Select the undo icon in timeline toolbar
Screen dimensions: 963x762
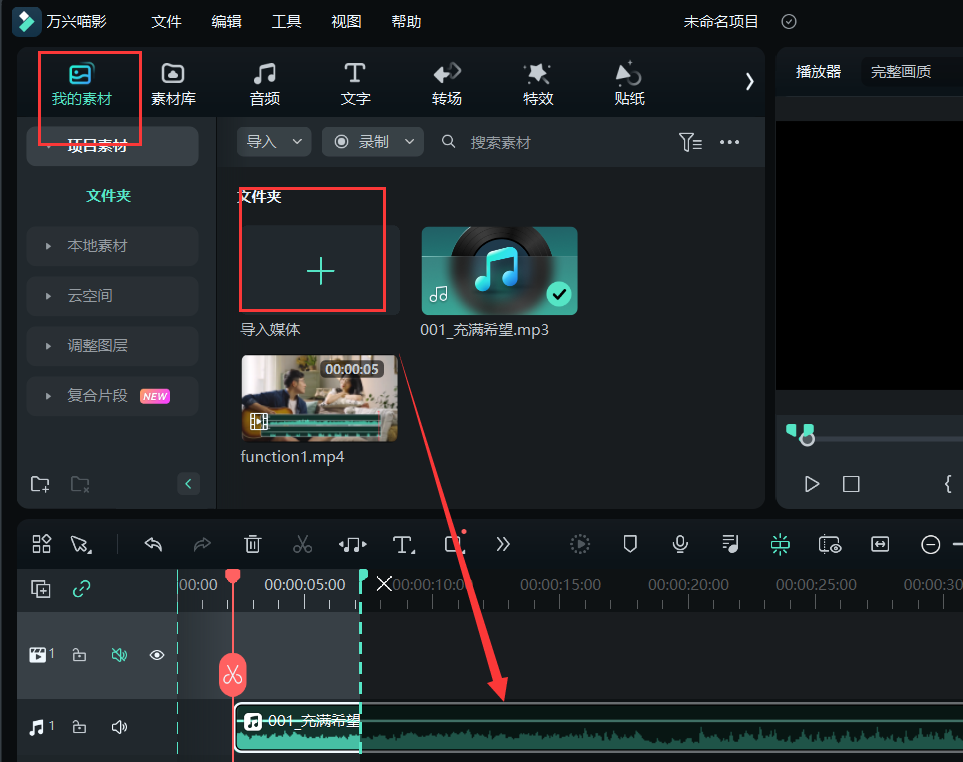(x=152, y=544)
